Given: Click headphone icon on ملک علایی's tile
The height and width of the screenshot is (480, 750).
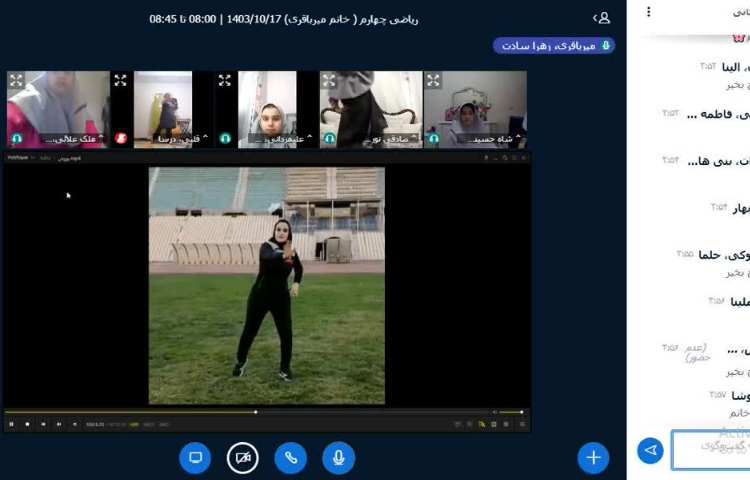Looking at the screenshot, I should (17, 139).
